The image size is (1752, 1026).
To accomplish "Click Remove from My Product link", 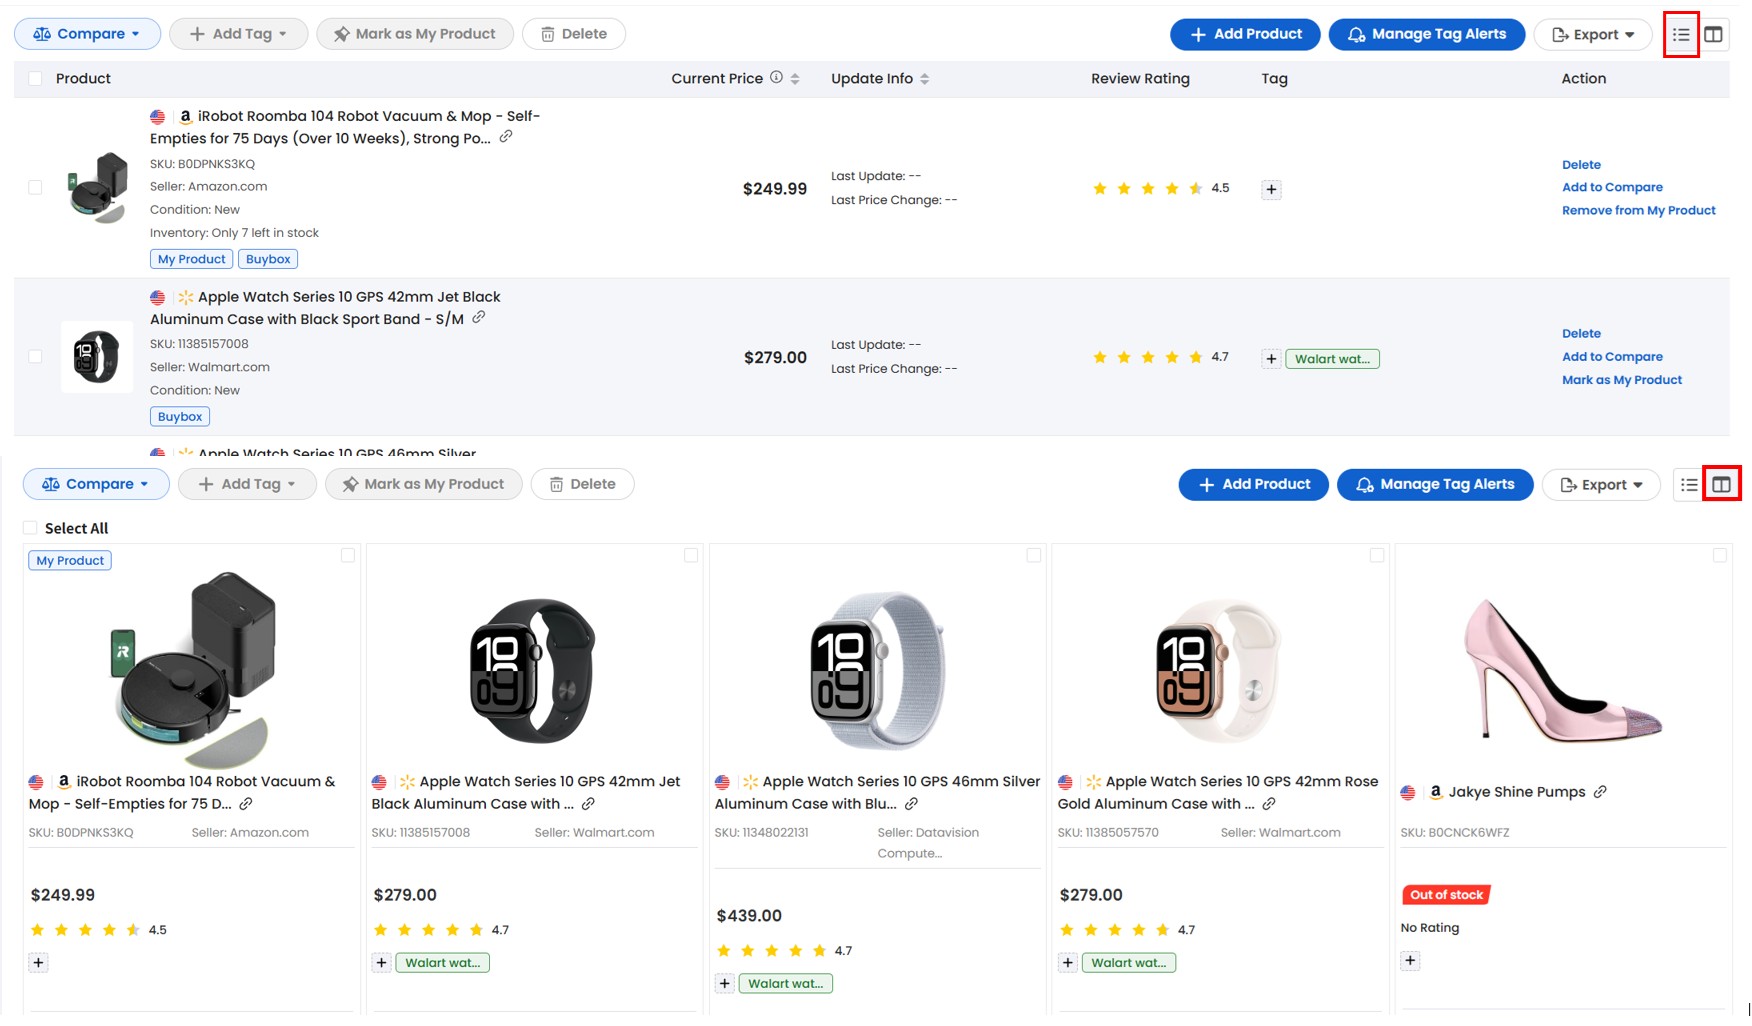I will click(1638, 211).
